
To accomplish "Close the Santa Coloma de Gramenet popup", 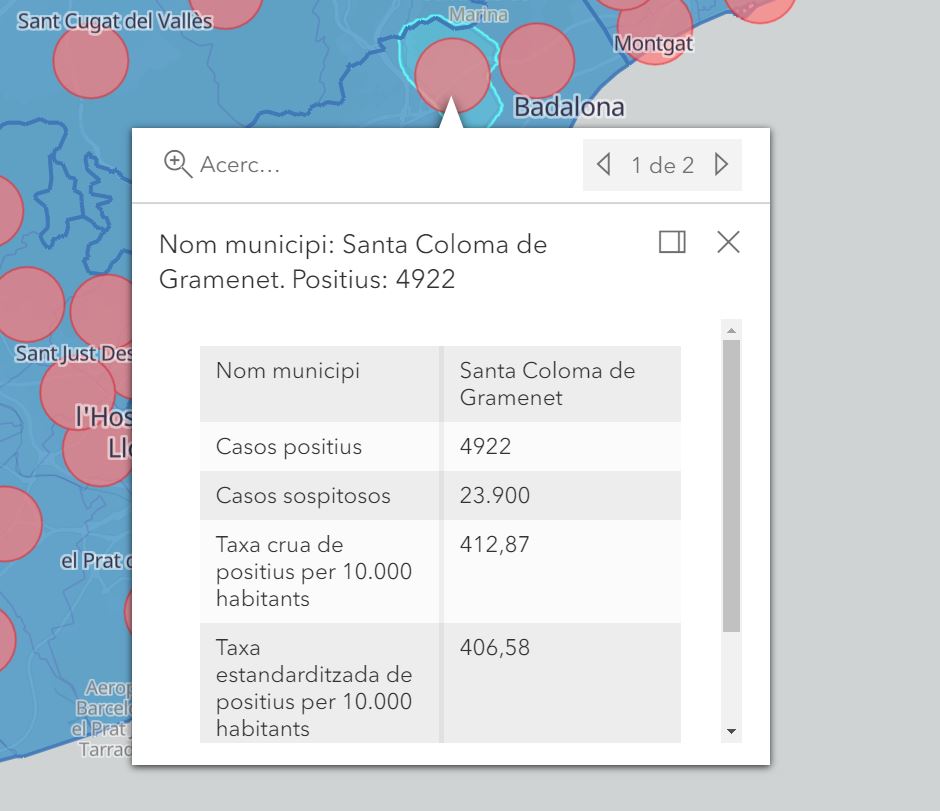I will [728, 242].
